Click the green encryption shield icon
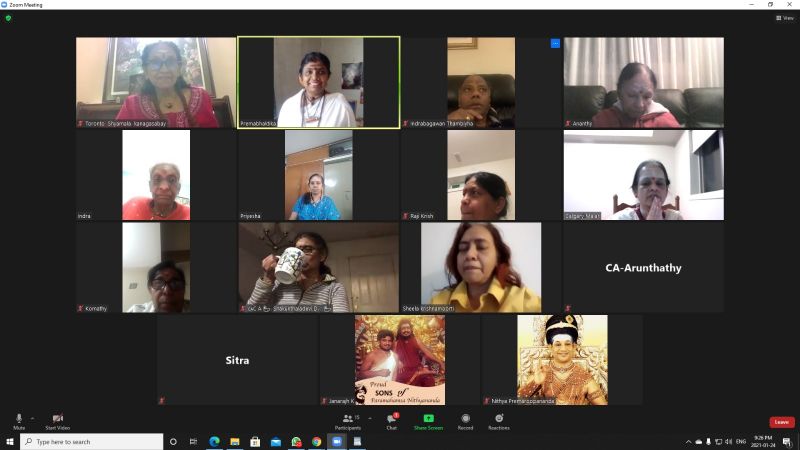The width and height of the screenshot is (800, 450). tap(9, 18)
